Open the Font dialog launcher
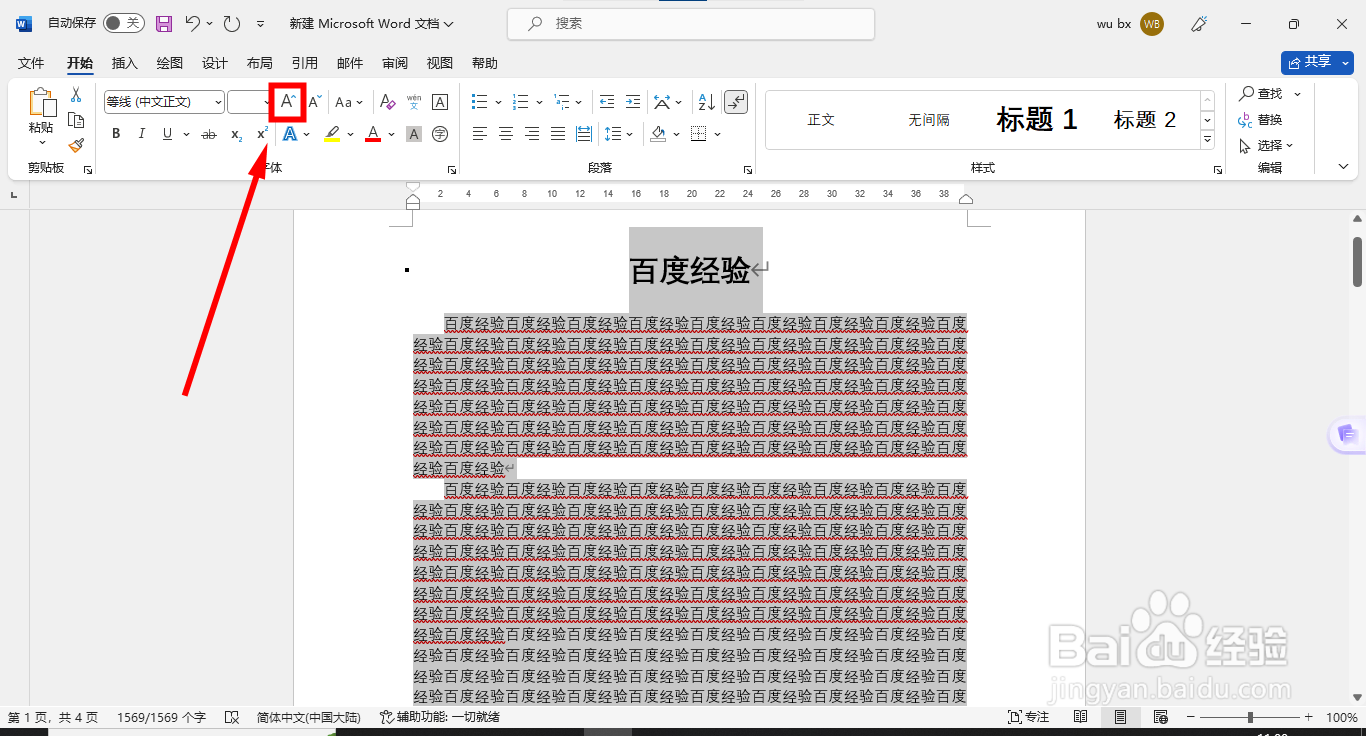This screenshot has height=736, width=1366. tap(452, 170)
